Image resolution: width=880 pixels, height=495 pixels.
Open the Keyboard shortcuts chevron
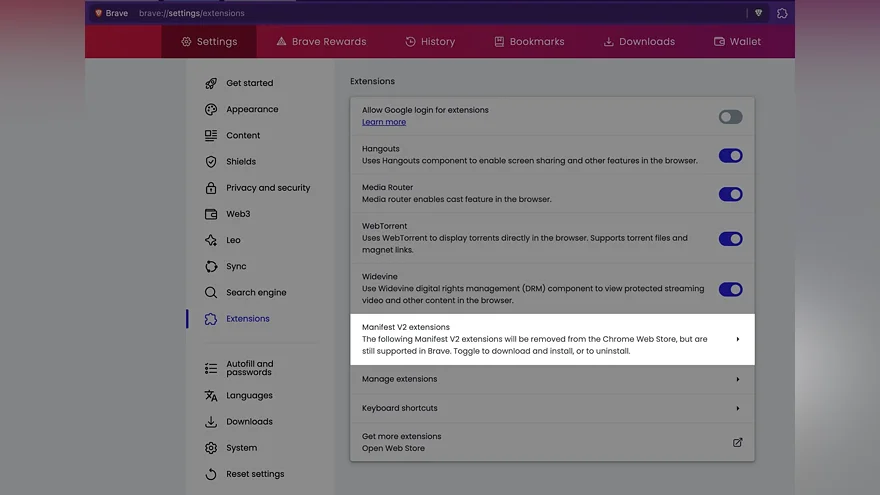coord(738,408)
